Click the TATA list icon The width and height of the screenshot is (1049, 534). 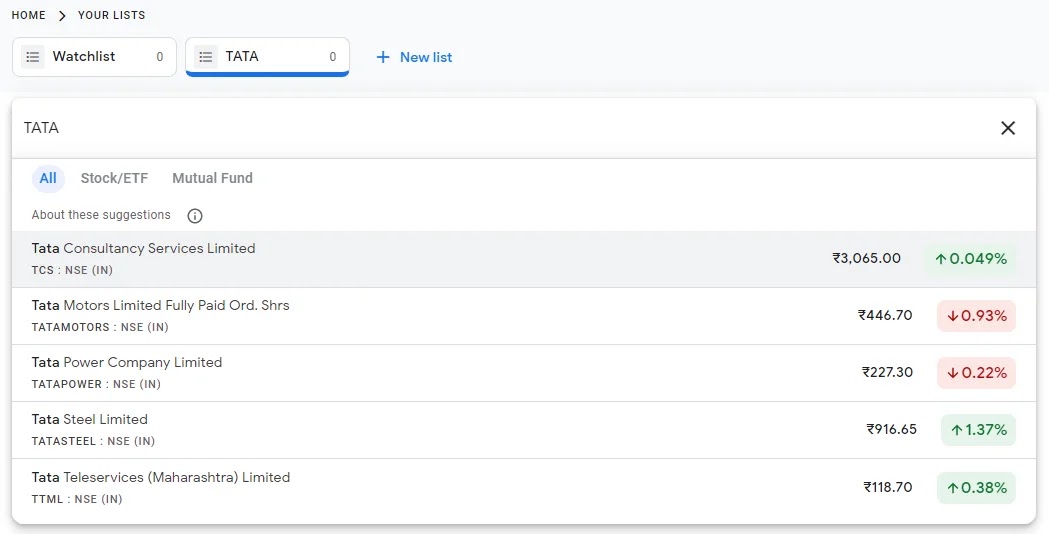(206, 57)
